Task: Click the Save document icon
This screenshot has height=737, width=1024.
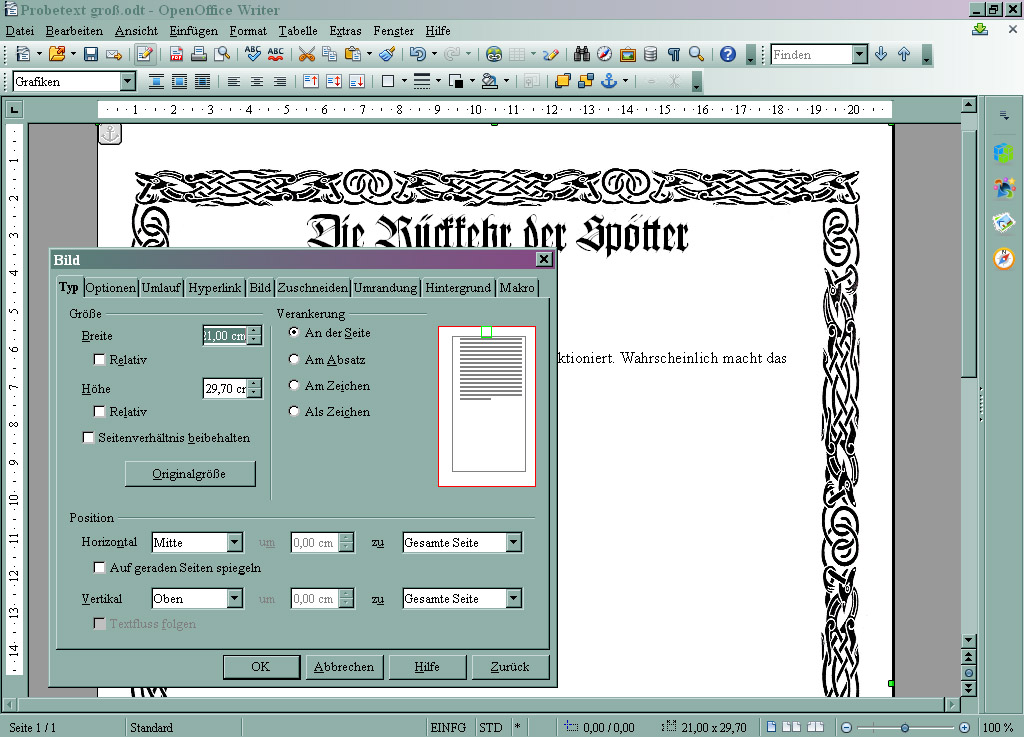Action: point(91,54)
